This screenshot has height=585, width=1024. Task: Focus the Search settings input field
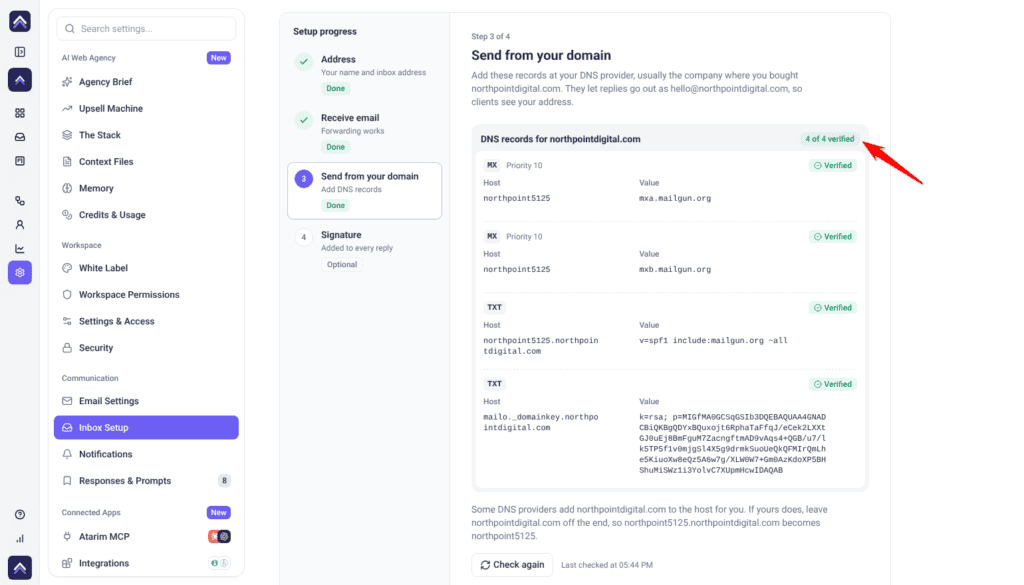(146, 29)
